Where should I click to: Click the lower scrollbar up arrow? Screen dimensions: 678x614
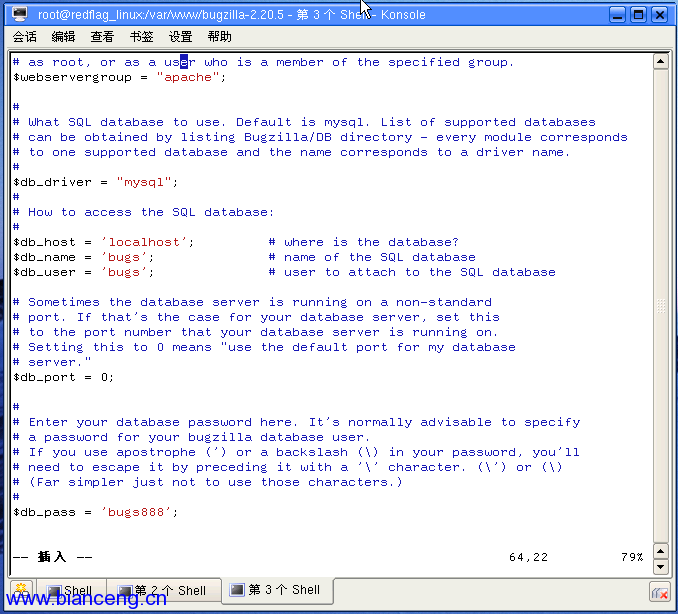tap(661, 552)
